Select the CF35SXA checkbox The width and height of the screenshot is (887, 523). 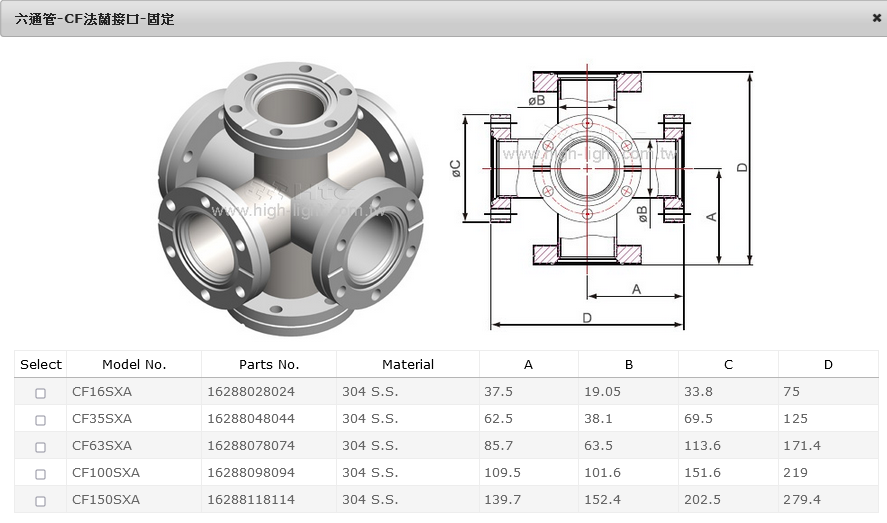(x=40, y=420)
